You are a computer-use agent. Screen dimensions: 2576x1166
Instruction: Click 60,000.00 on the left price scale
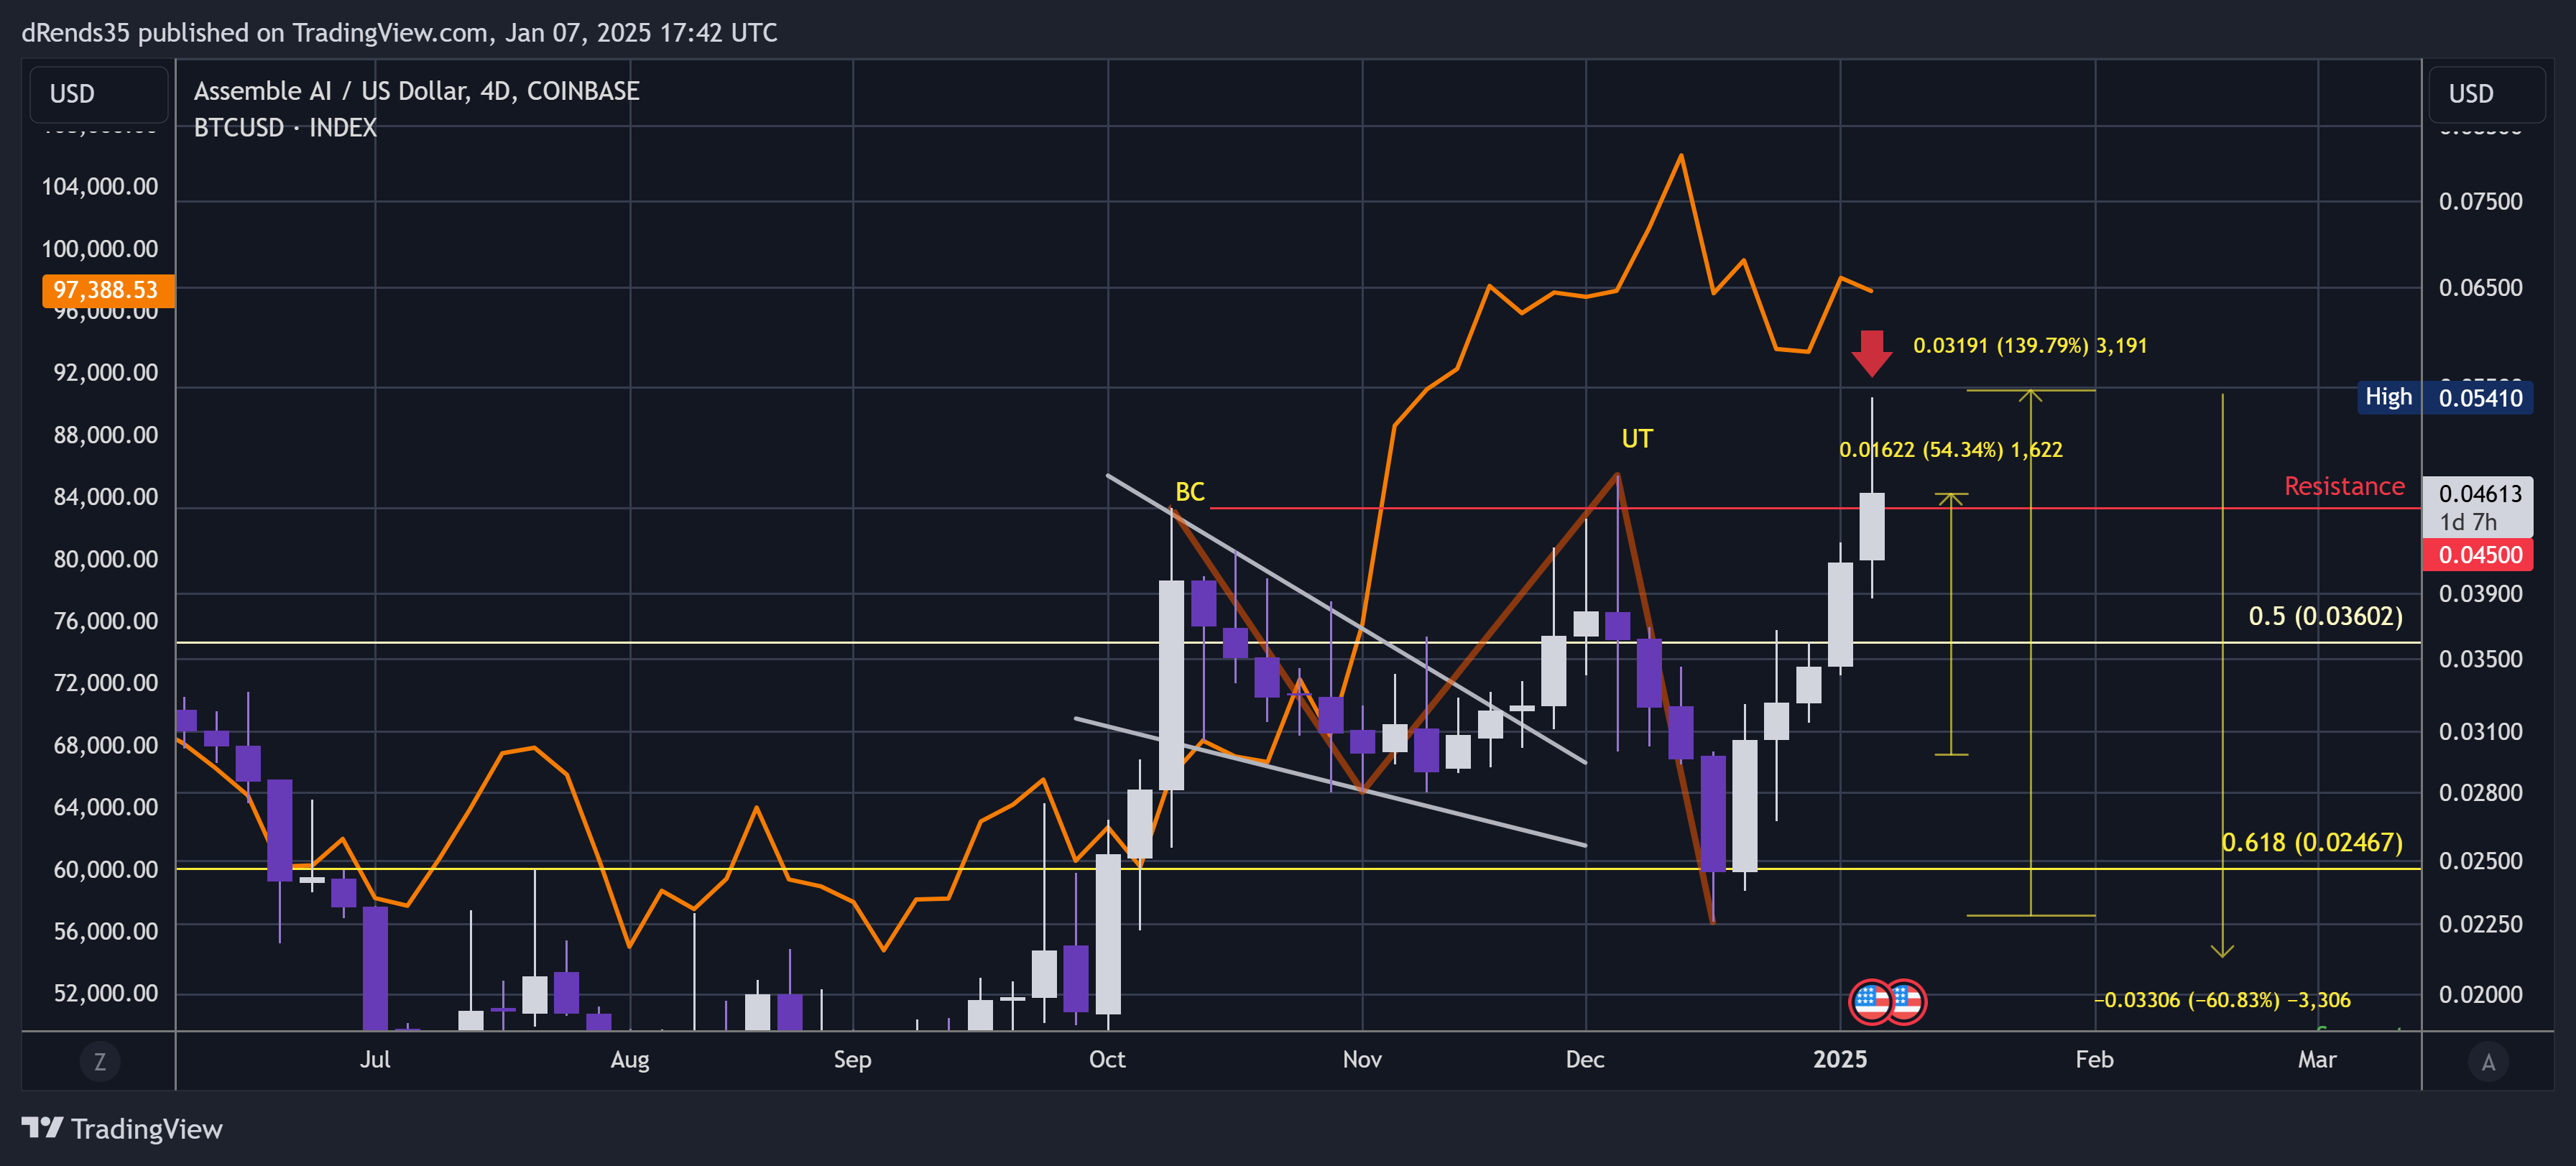105,869
